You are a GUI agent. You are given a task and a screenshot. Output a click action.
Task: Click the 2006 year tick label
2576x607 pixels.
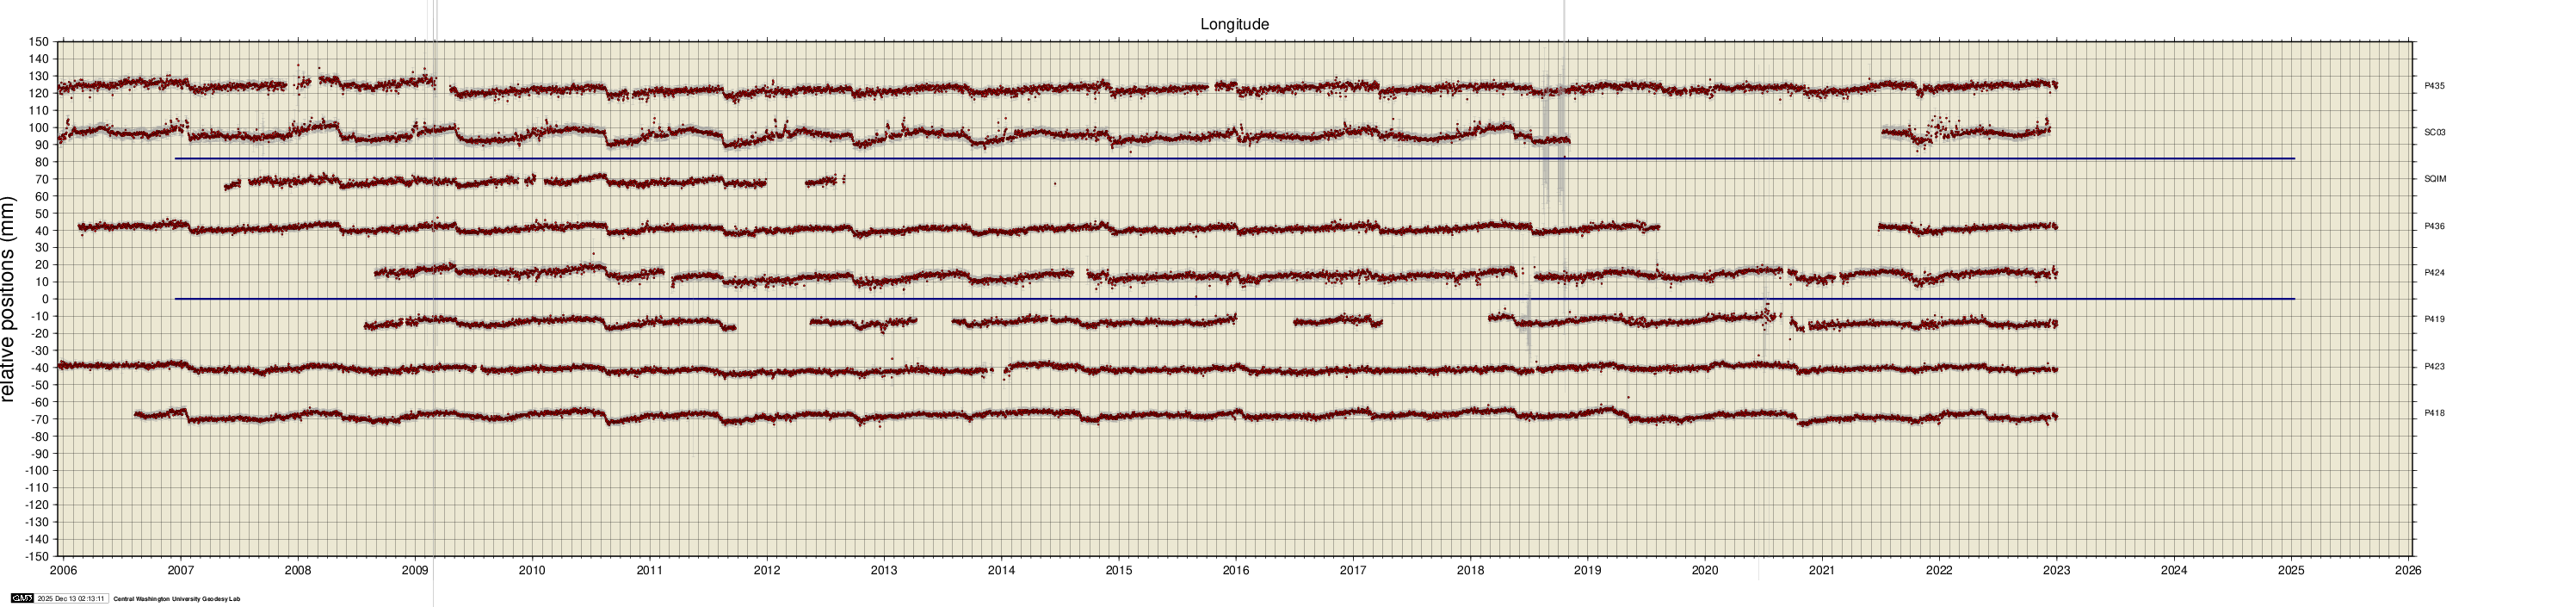coord(63,571)
